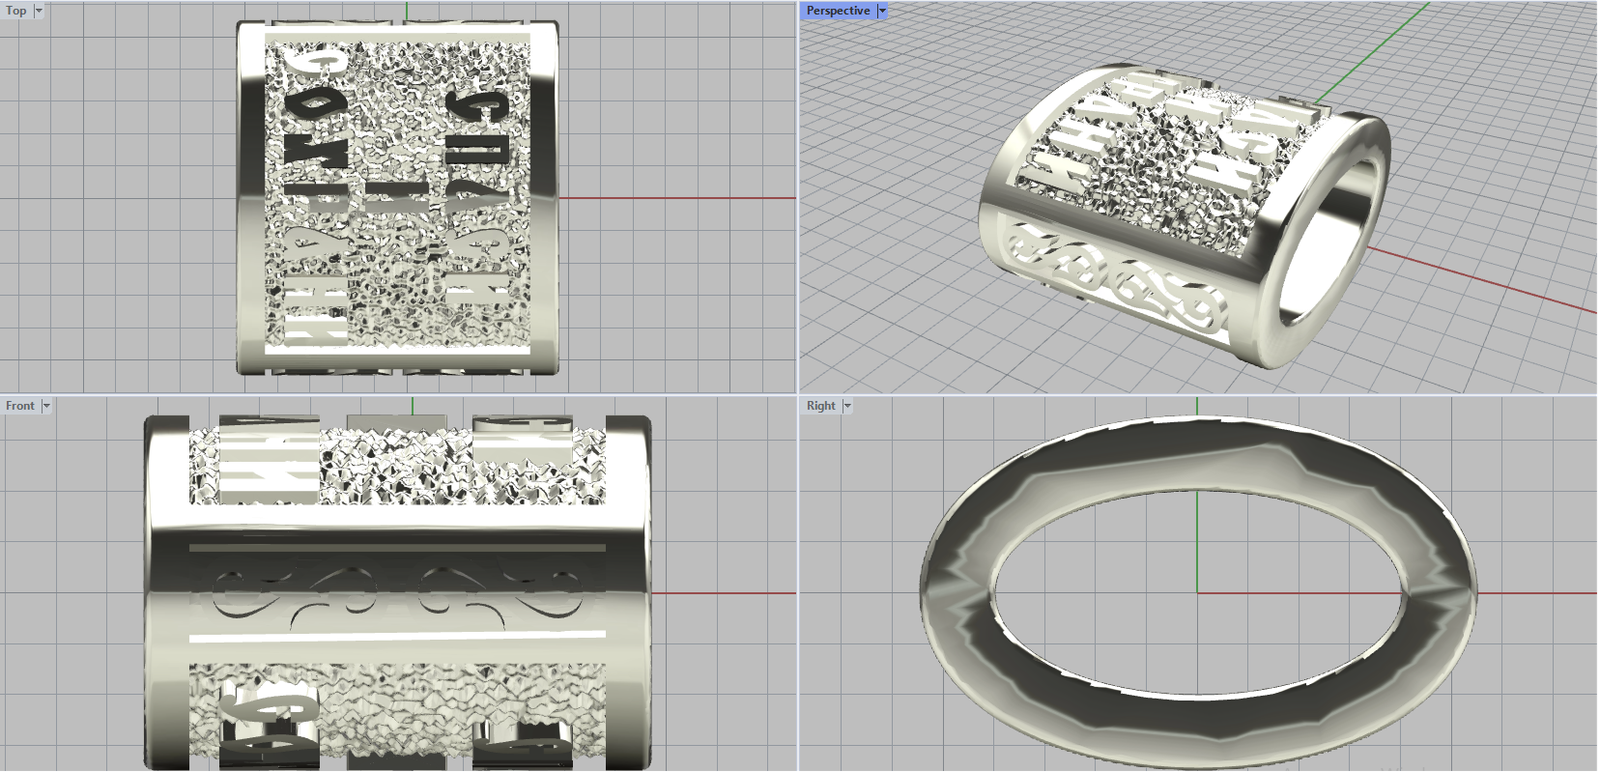This screenshot has height=772, width=1600.
Task: Select the Right viewport title label
Action: pos(820,406)
